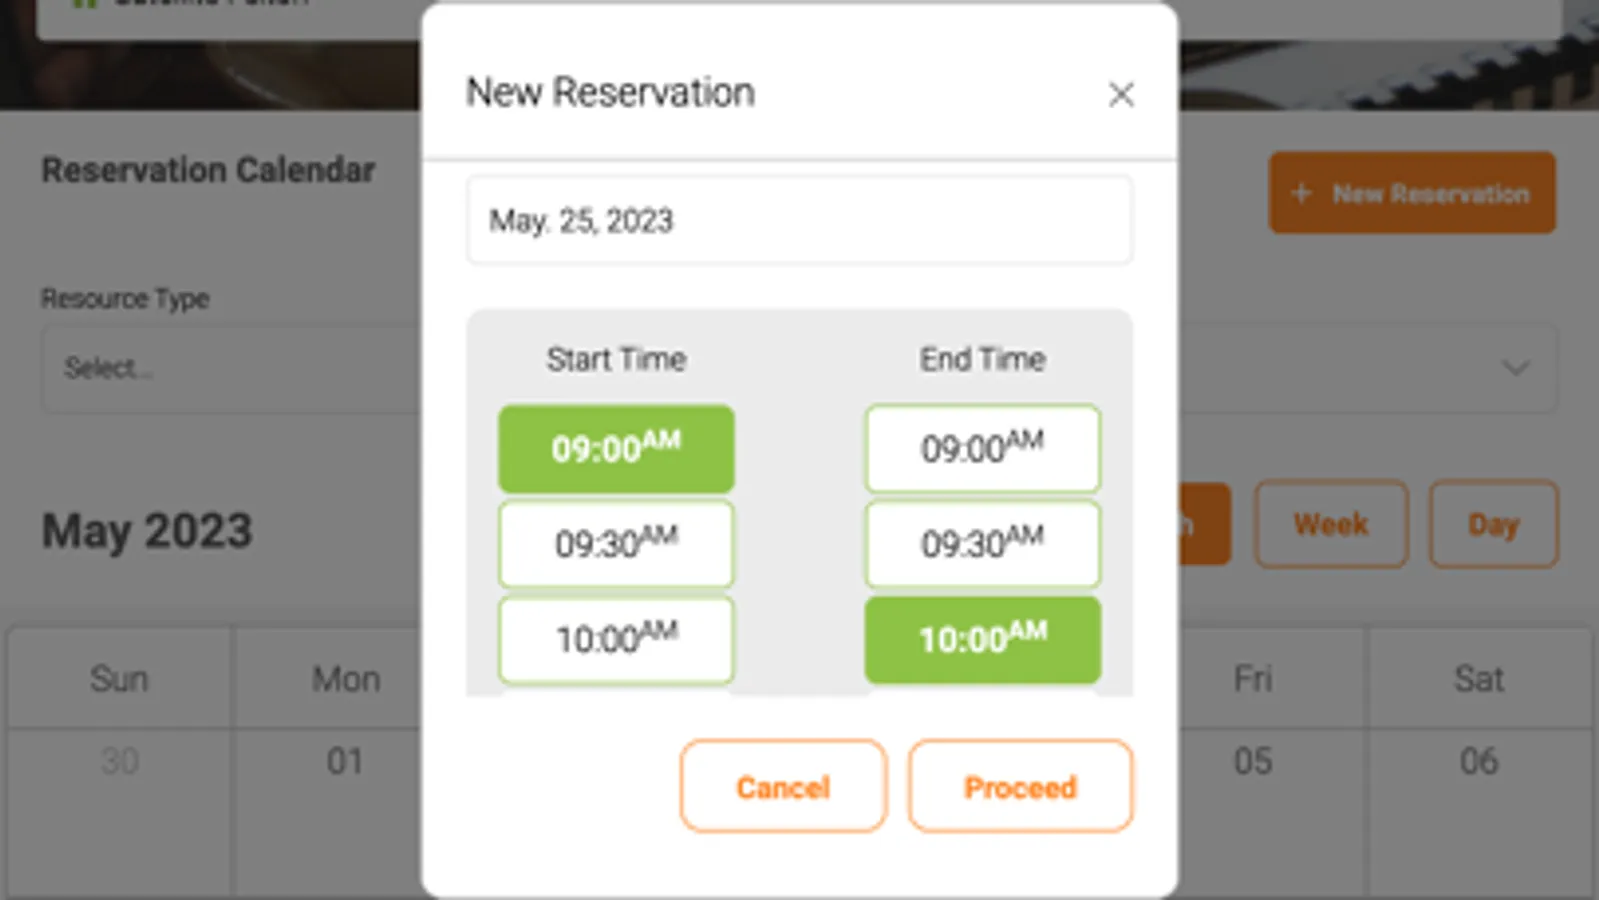The height and width of the screenshot is (900, 1599).
Task: Click the May 25, 2023 date field
Action: 798,221
